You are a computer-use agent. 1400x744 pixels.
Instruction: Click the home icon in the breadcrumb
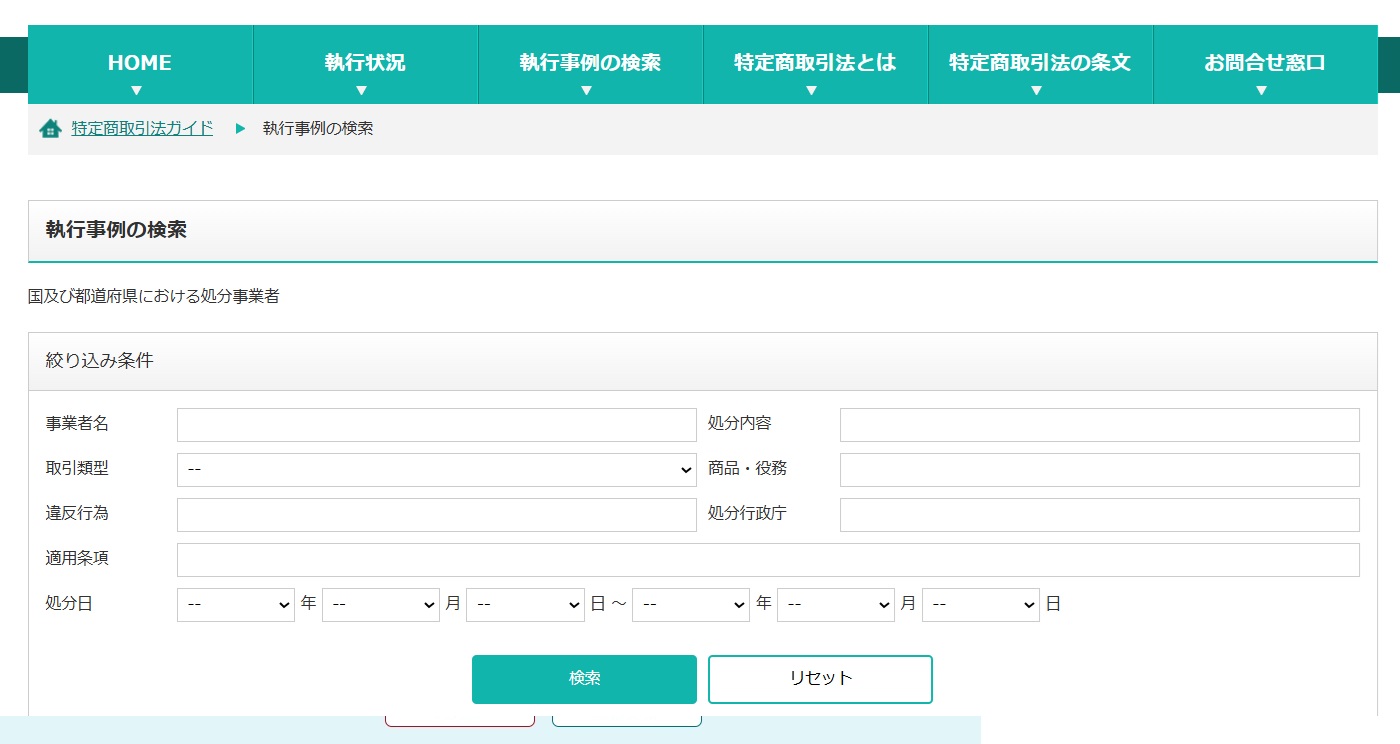point(50,128)
